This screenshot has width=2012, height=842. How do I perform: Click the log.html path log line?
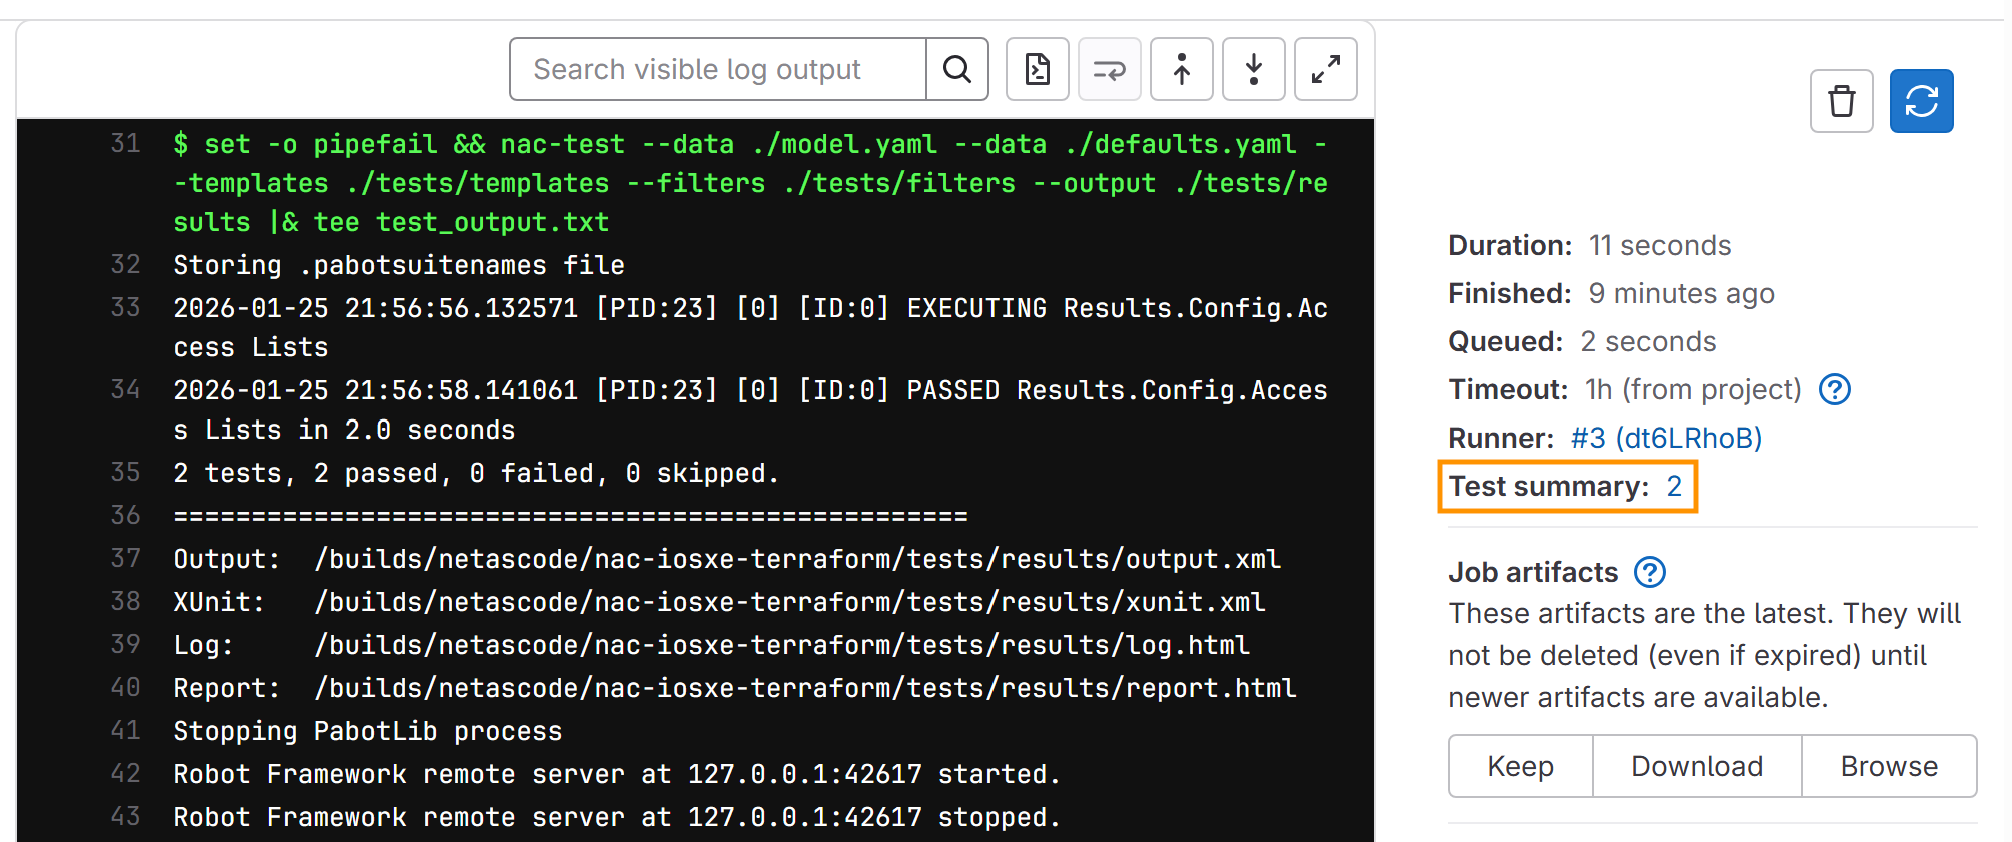tap(711, 645)
